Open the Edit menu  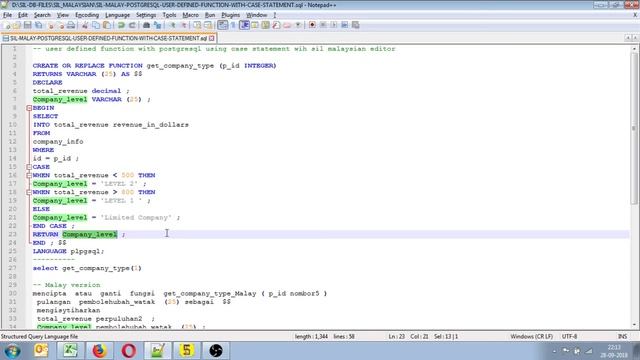22,15
